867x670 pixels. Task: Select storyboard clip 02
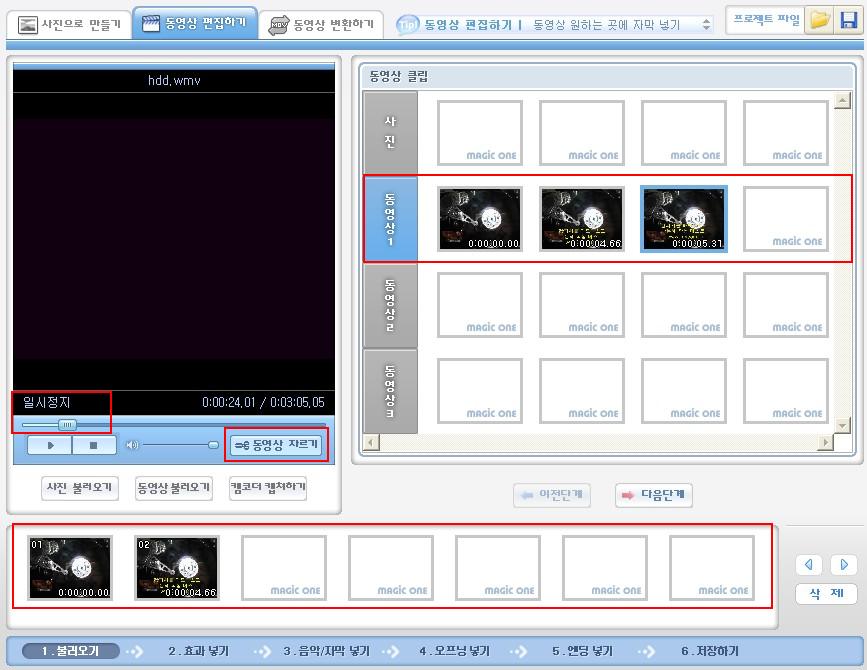[177, 568]
